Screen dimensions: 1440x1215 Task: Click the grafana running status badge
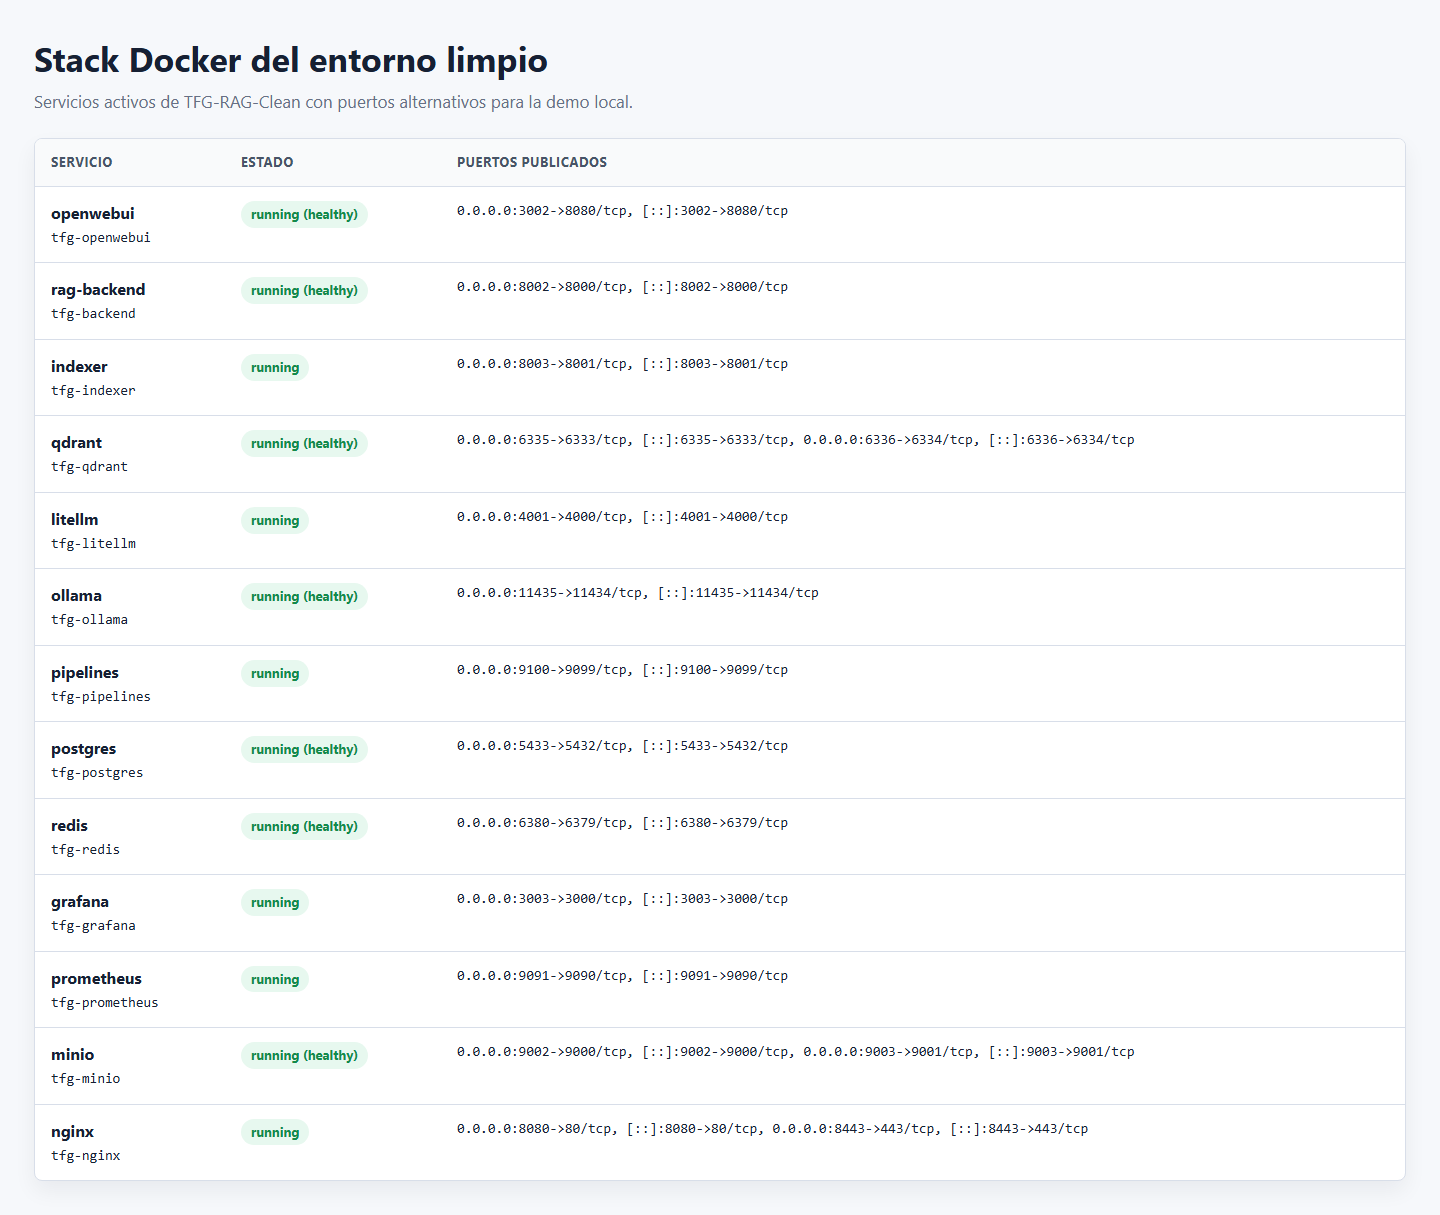click(x=275, y=903)
